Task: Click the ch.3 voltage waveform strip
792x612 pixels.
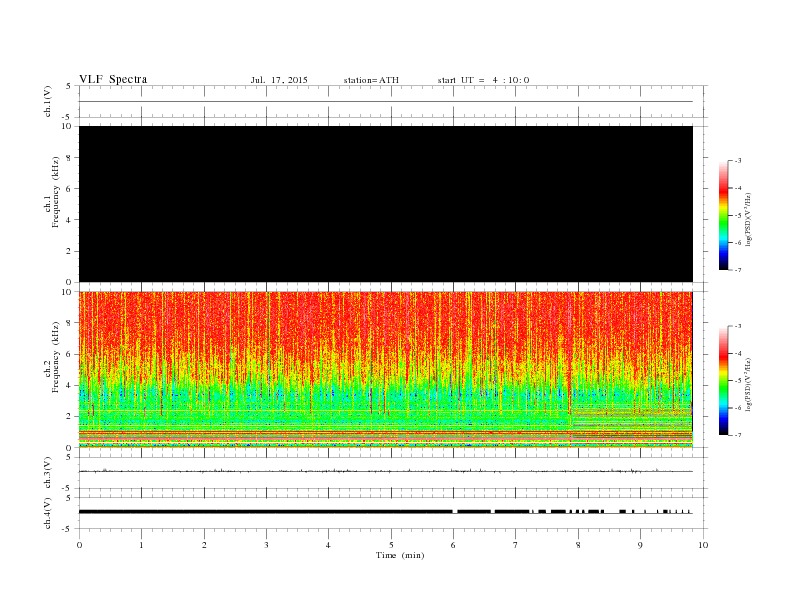Action: click(x=391, y=473)
